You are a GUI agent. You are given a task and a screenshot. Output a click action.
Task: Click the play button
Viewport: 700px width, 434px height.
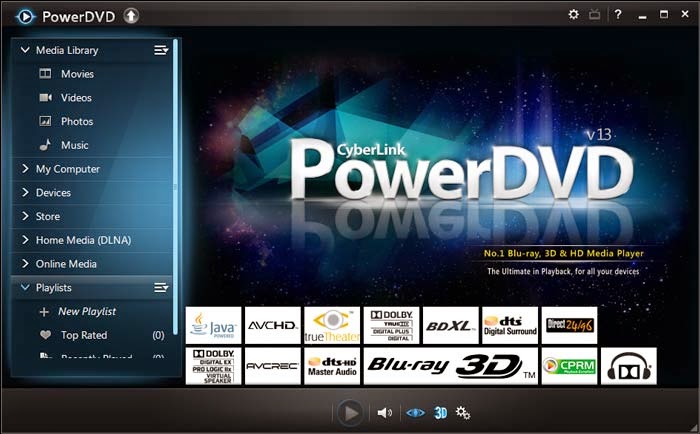pos(350,413)
